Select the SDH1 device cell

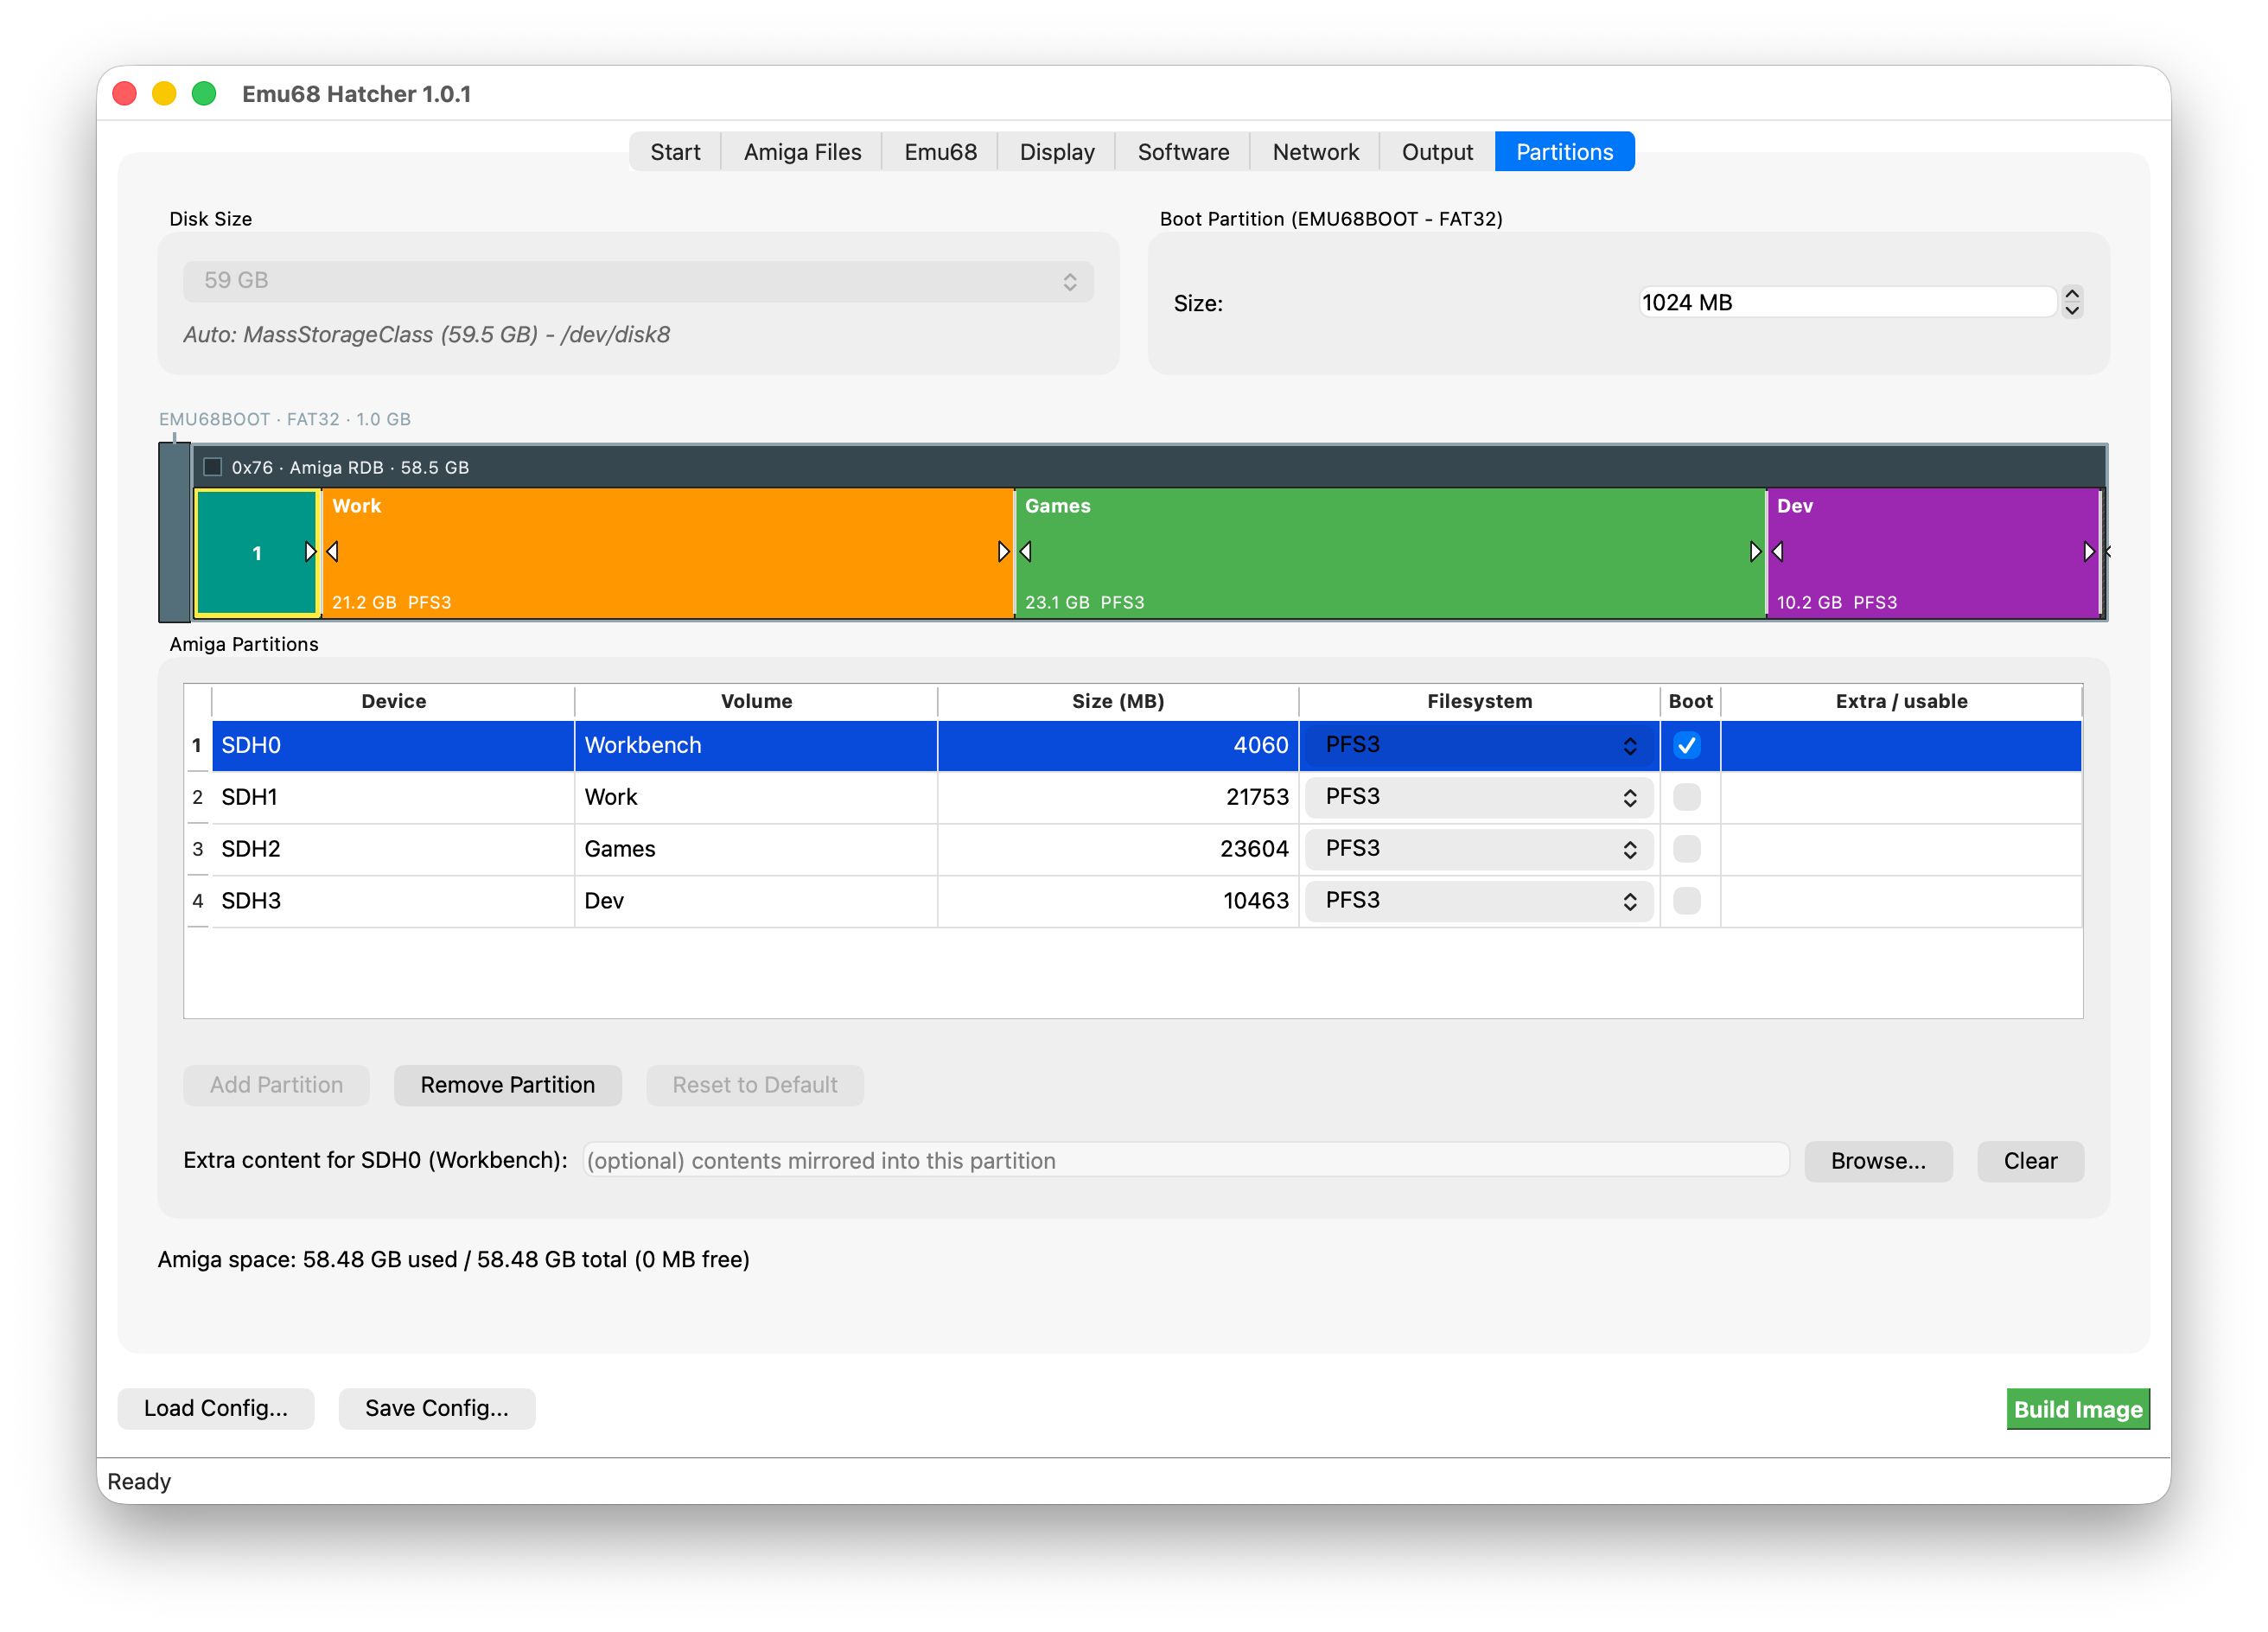[x=393, y=797]
